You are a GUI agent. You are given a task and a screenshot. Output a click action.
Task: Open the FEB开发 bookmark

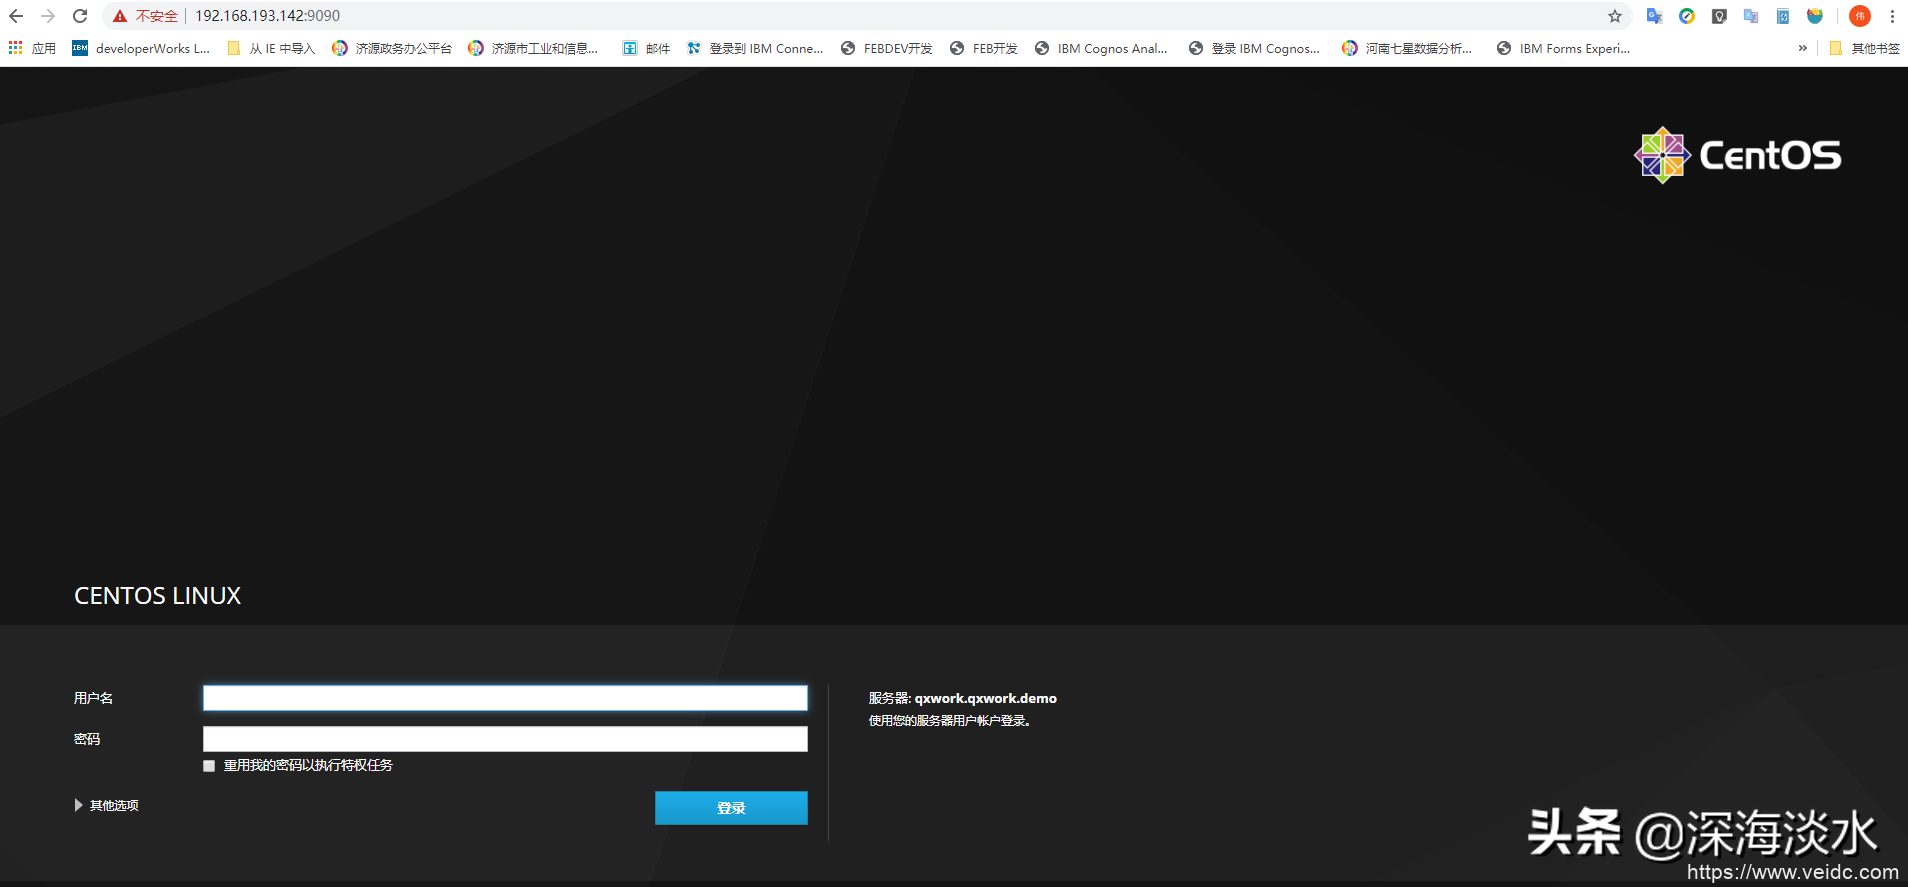click(984, 48)
